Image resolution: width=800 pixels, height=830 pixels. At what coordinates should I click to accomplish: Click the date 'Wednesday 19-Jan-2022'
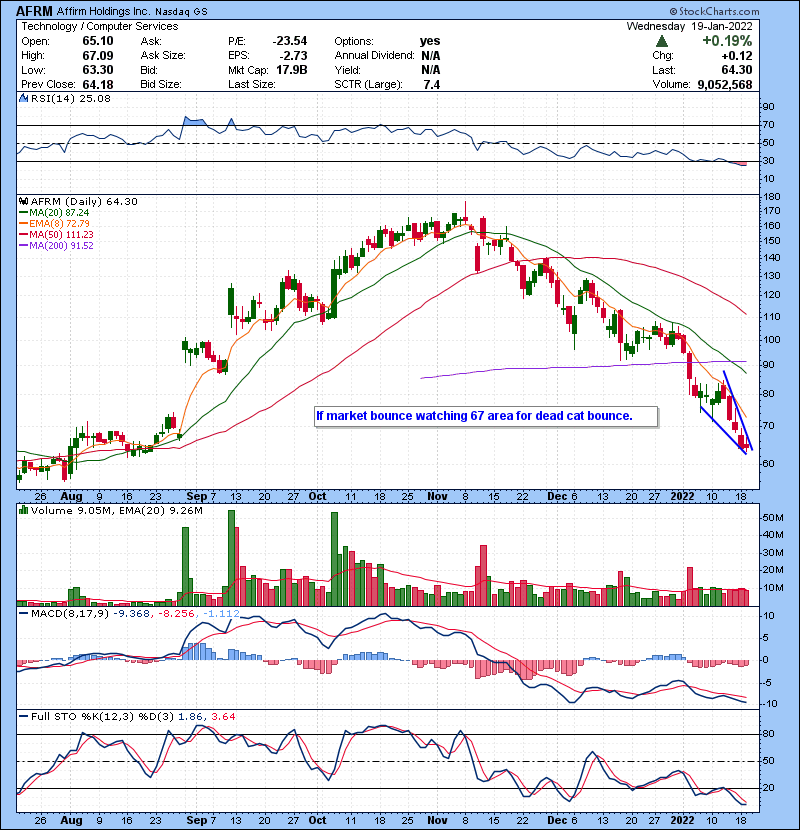(689, 26)
